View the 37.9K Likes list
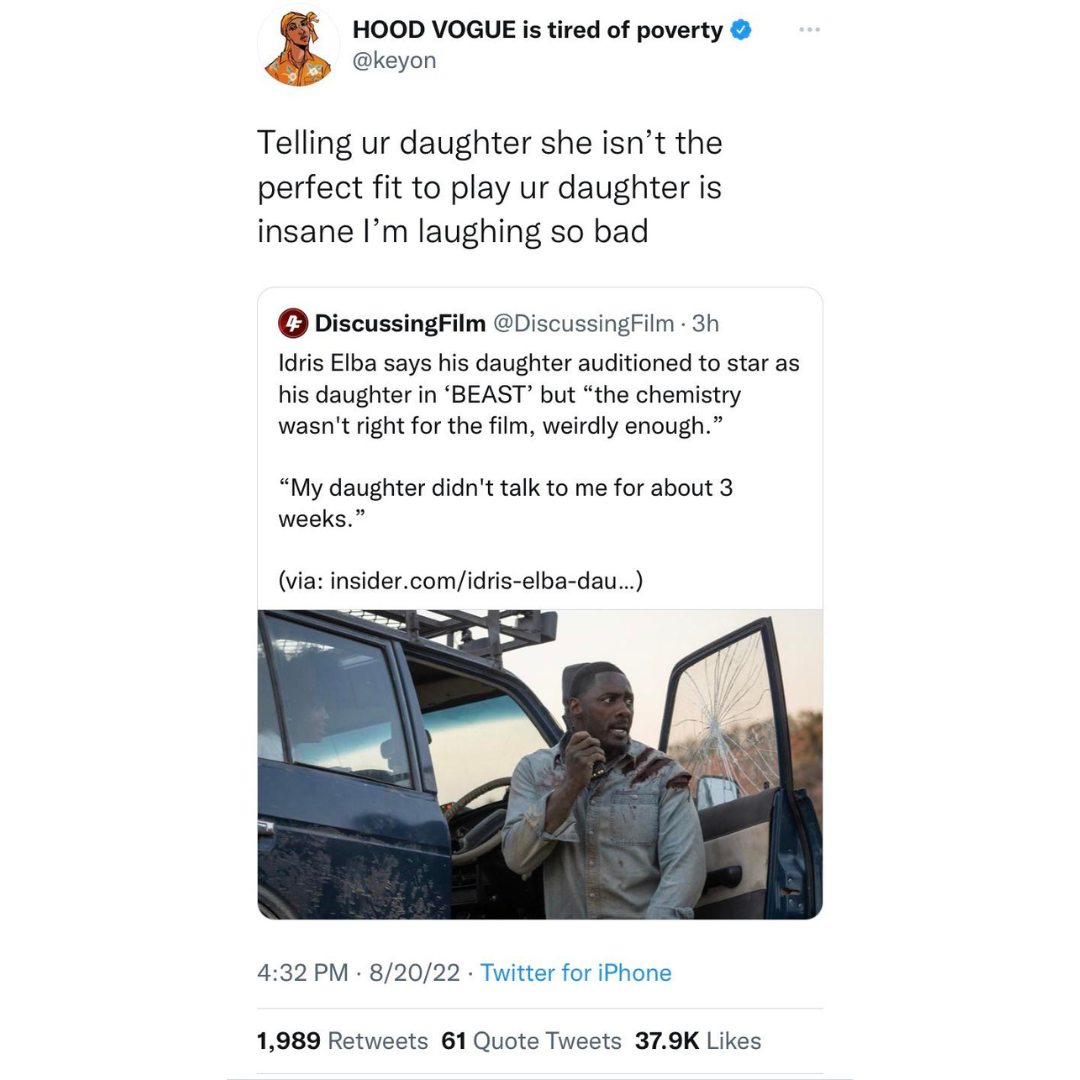This screenshot has width=1080, height=1080. (x=698, y=1041)
